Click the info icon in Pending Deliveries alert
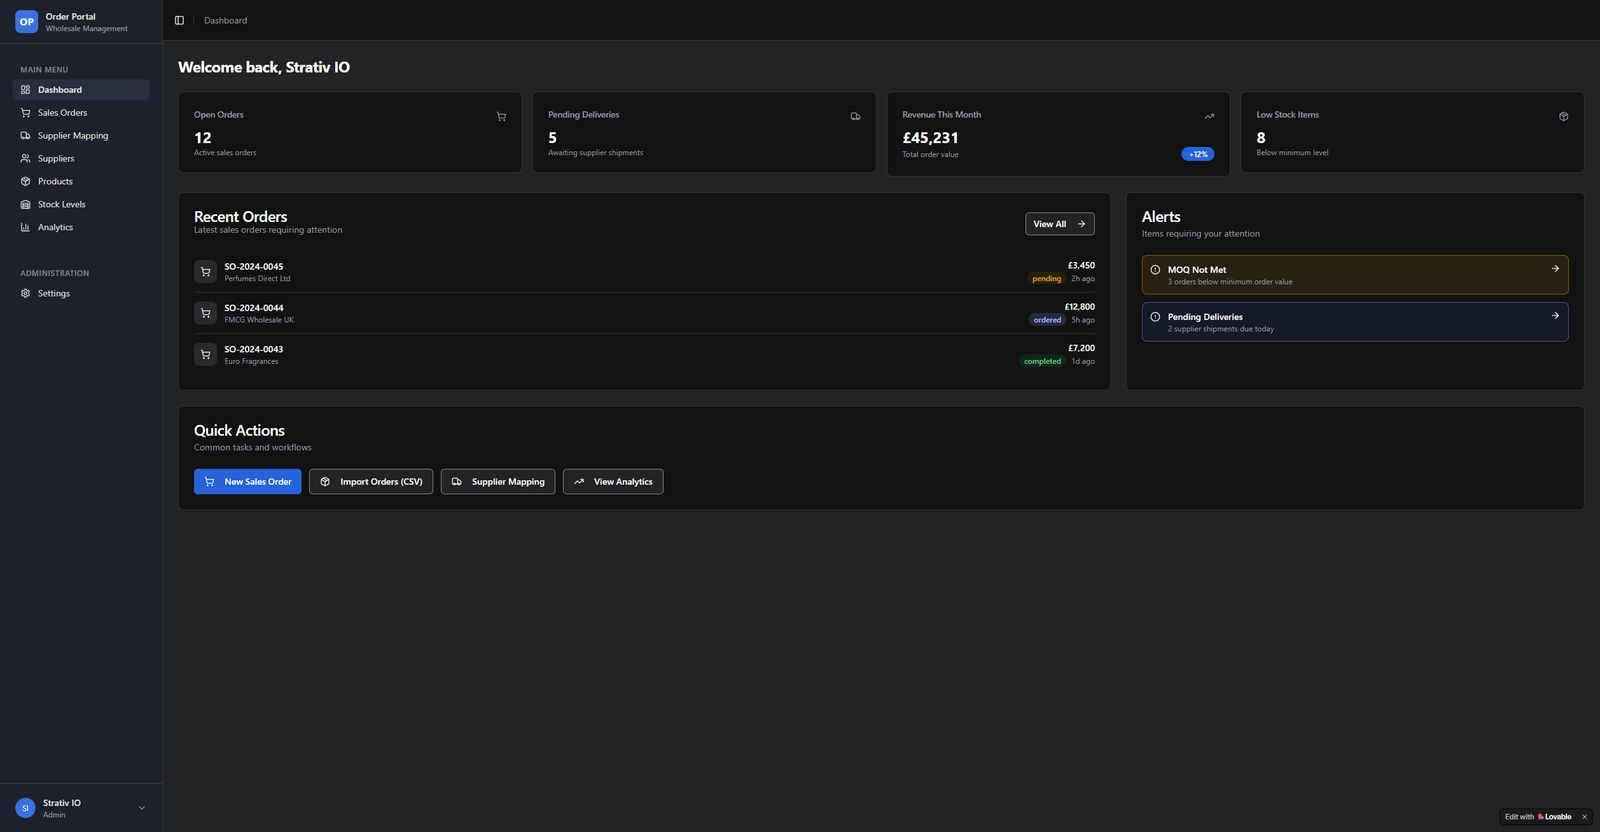1600x832 pixels. coord(1155,317)
